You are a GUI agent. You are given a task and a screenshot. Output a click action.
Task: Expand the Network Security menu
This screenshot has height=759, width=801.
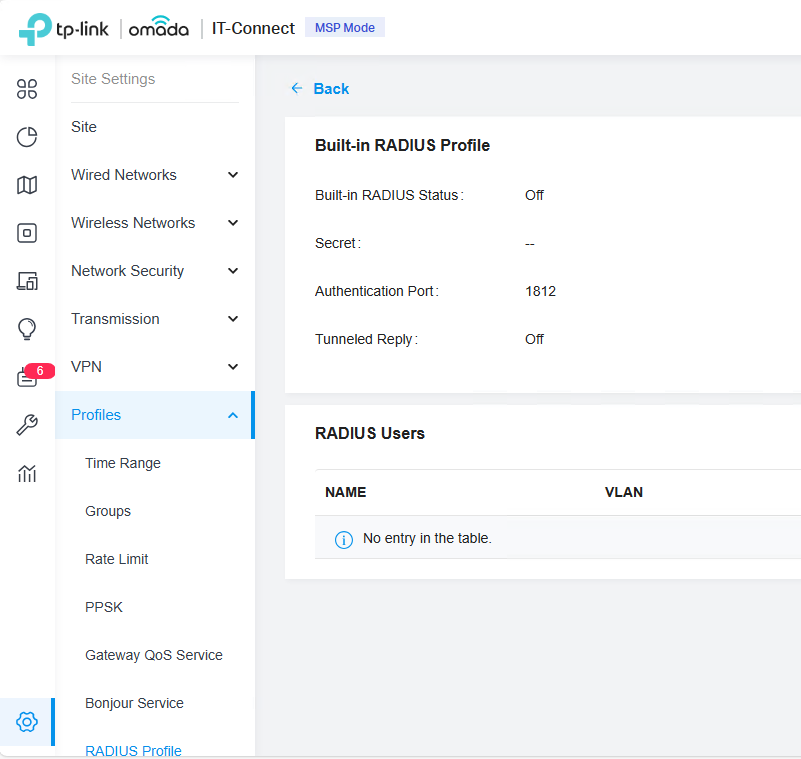pyautogui.click(x=155, y=271)
